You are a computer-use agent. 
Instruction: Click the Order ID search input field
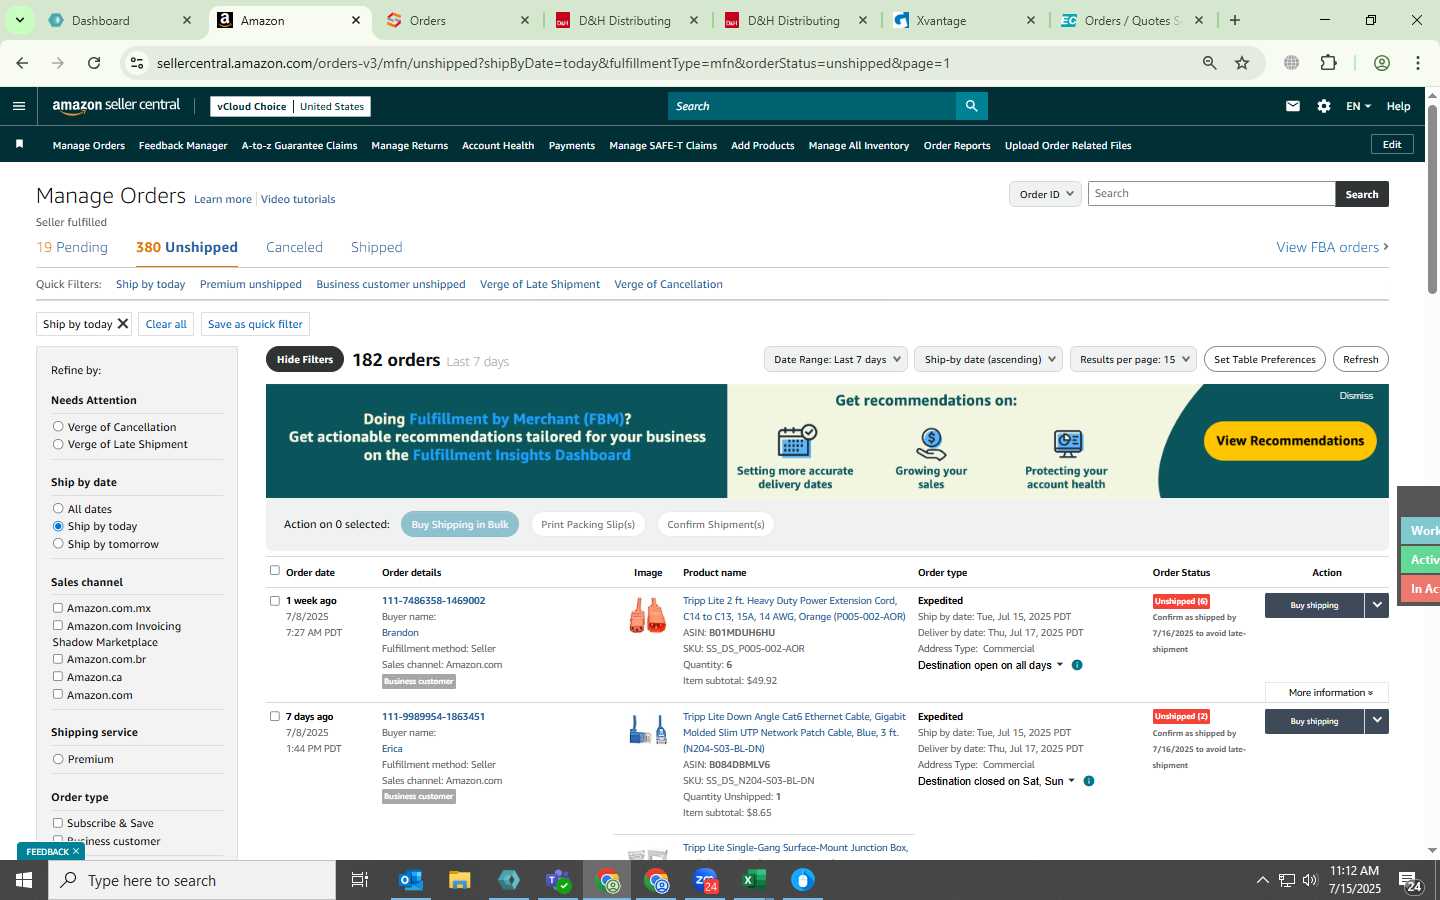click(x=1211, y=194)
